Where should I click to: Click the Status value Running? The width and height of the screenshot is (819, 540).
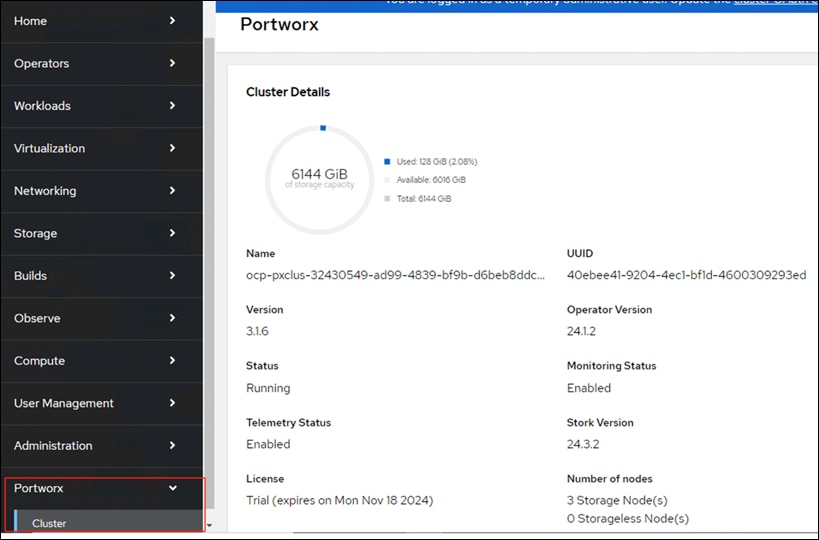coord(268,388)
